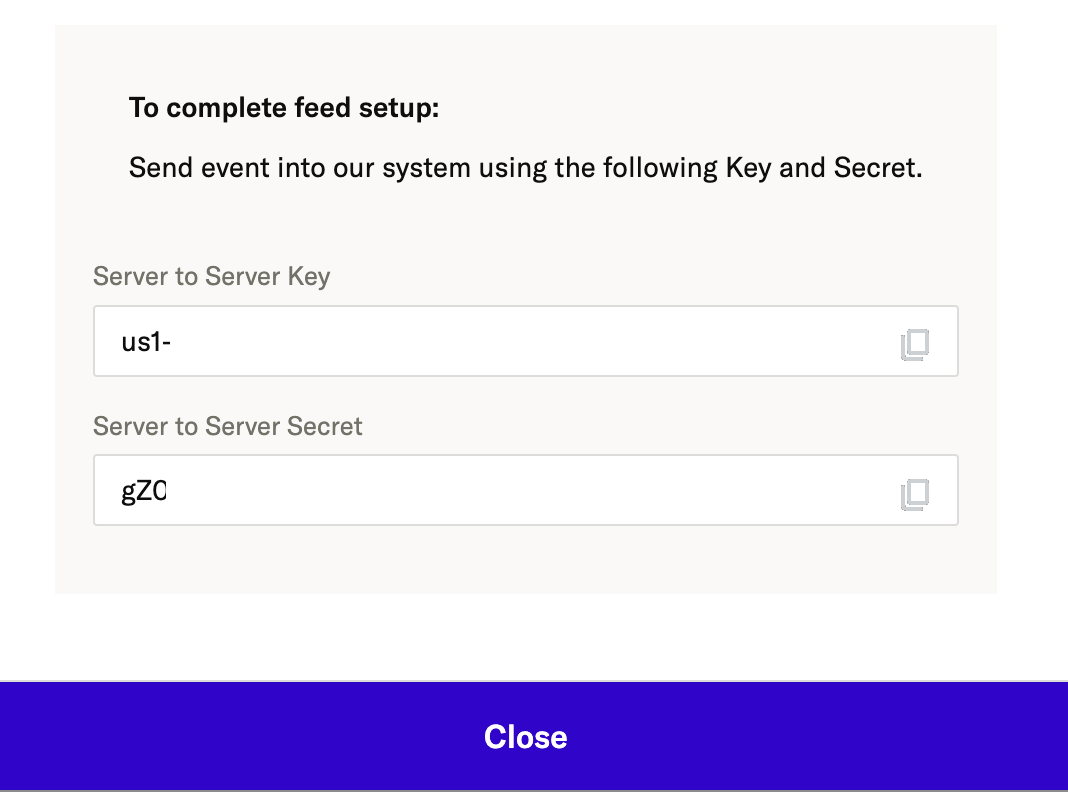Viewport: 1068px width, 792px height.
Task: Click 'To complete feed setup:' heading
Action: [x=284, y=108]
